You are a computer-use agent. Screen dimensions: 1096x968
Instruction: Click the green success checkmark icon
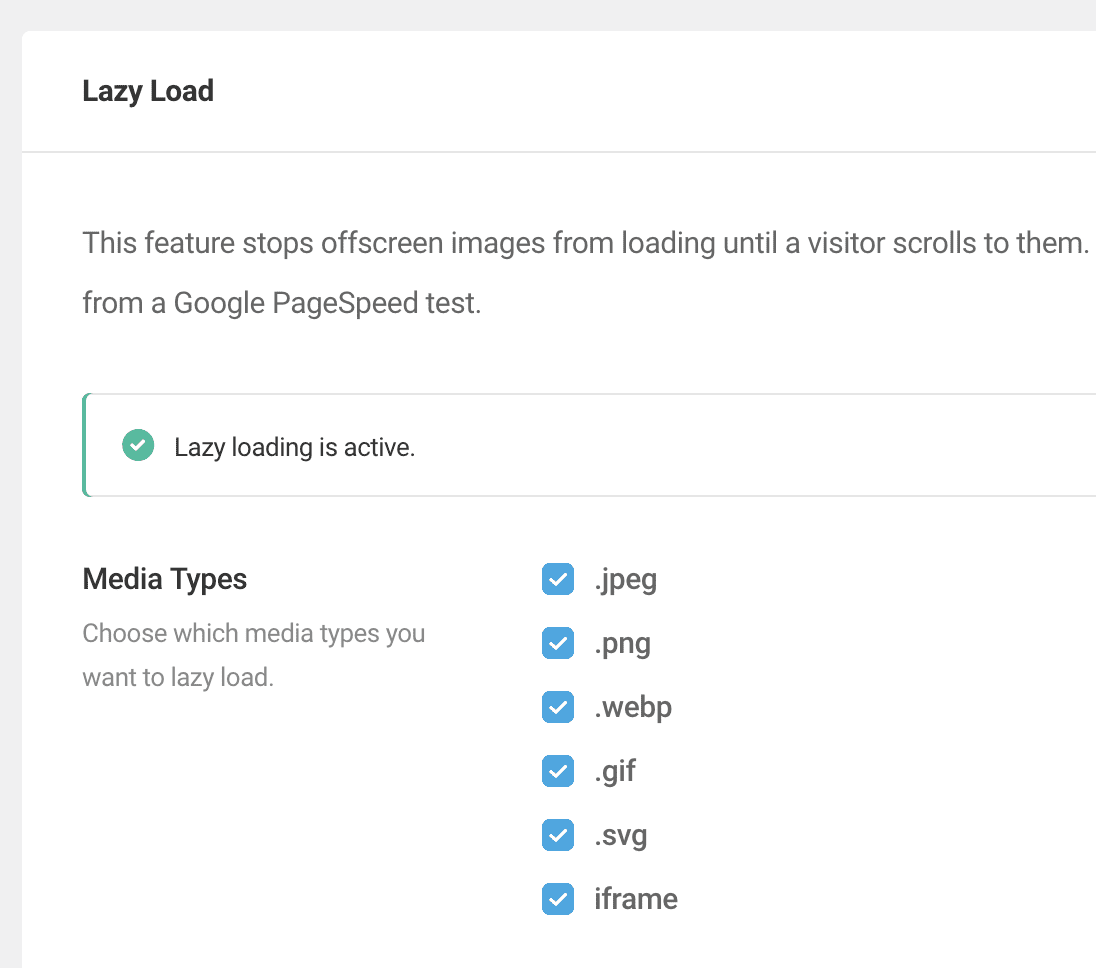(138, 446)
